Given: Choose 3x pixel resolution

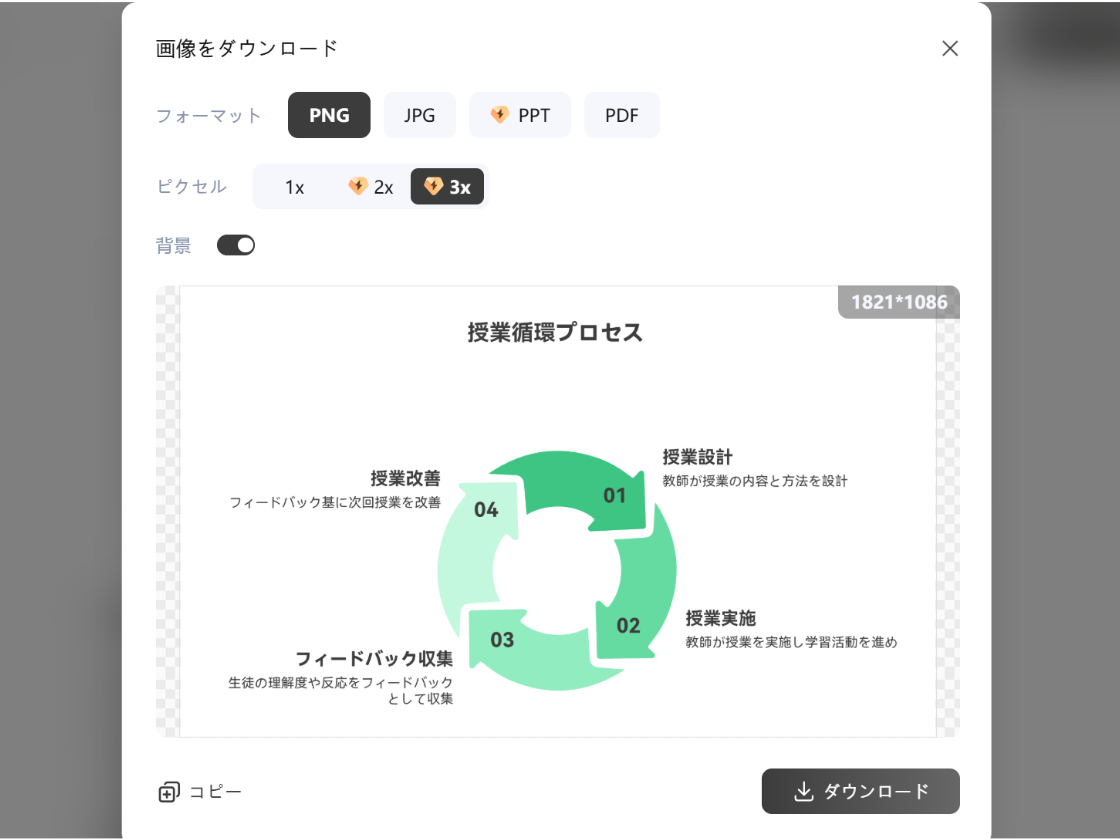Looking at the screenshot, I should [447, 186].
